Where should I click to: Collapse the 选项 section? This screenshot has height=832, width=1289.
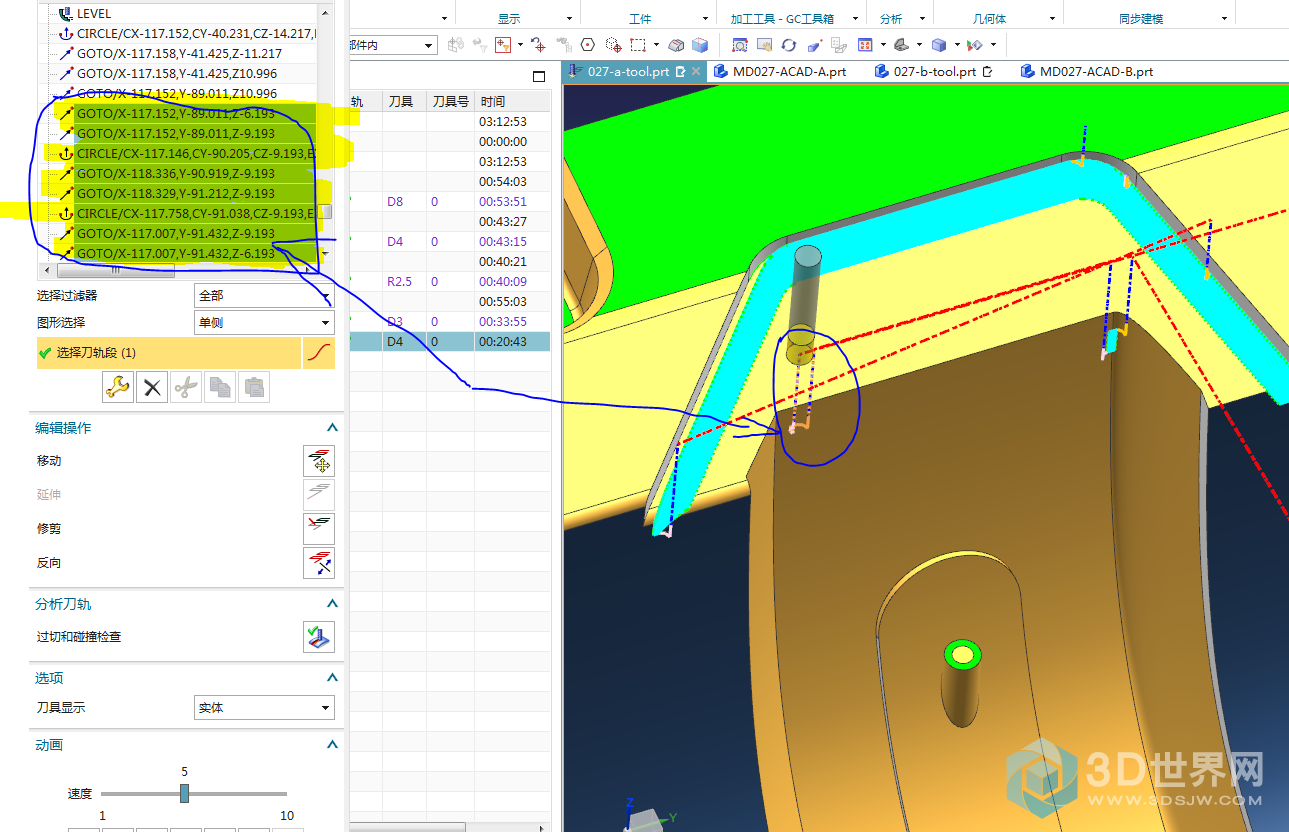tap(332, 678)
